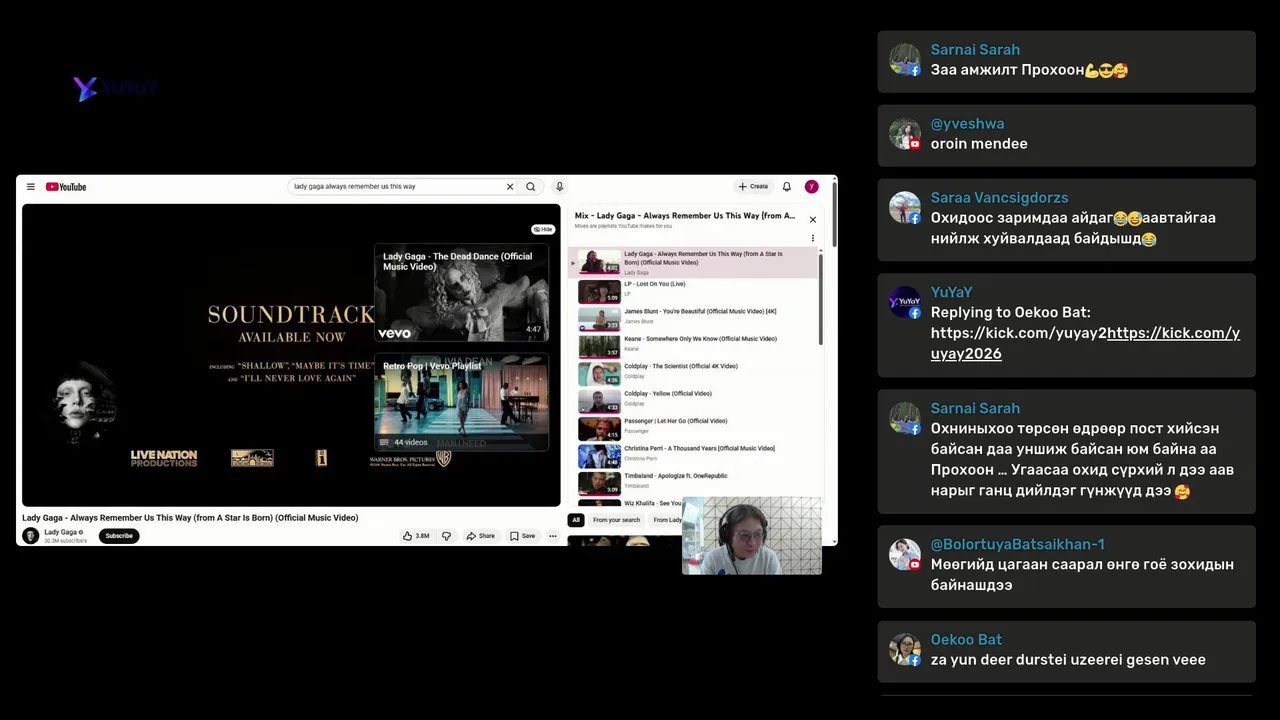This screenshot has width=1280, height=720.
Task: Subscribe to the Lady Gaga channel
Action: pos(119,536)
